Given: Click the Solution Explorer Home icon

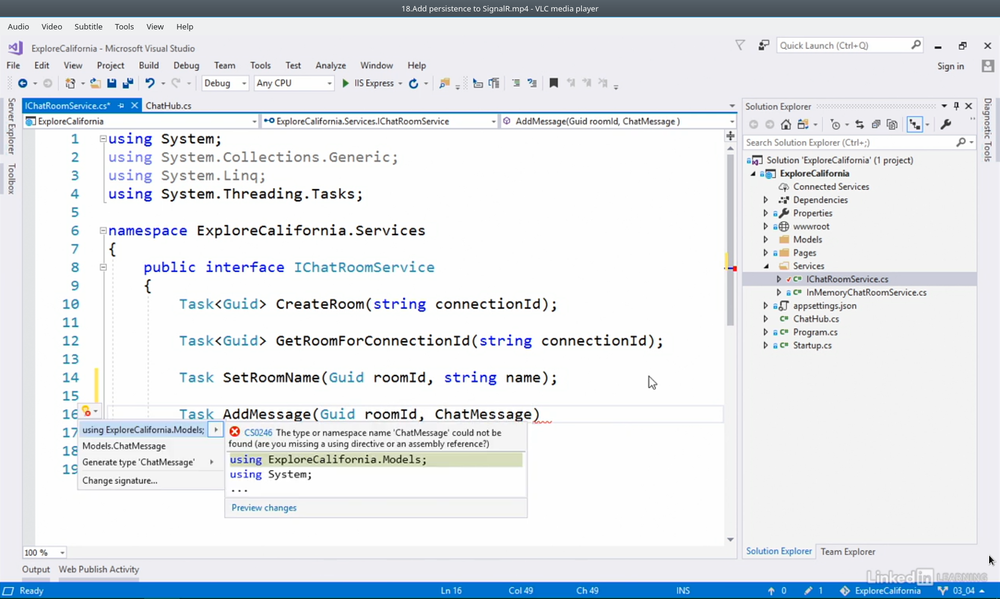Looking at the screenshot, I should click(x=785, y=125).
